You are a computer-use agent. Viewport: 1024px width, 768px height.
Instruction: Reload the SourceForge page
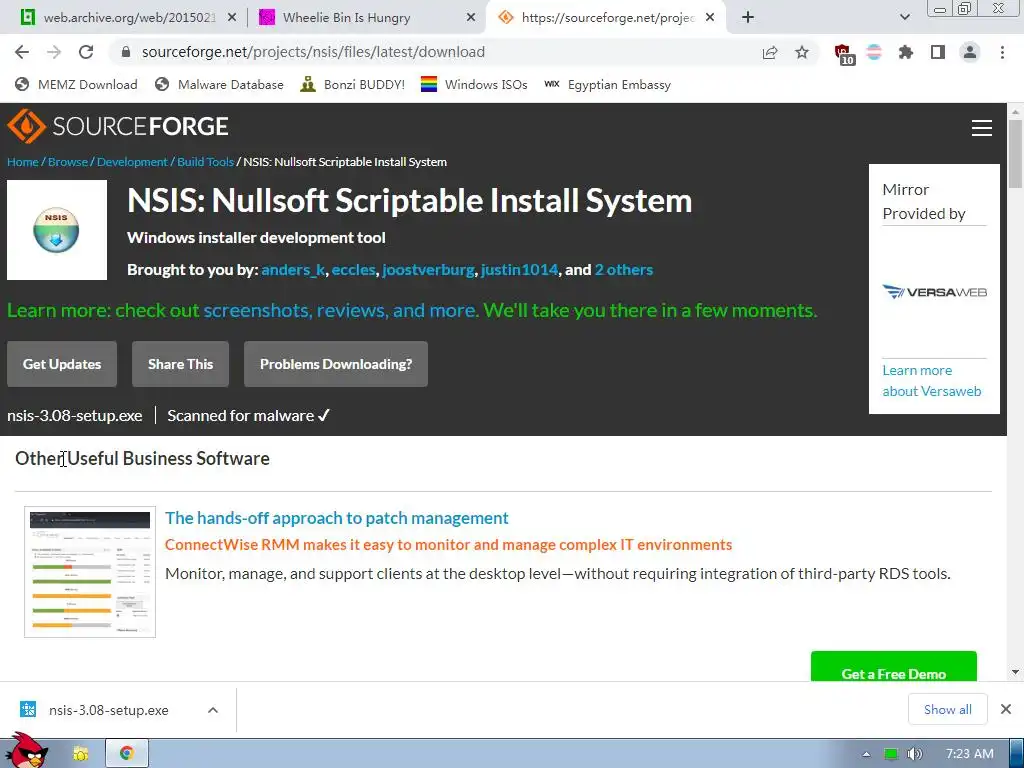point(86,52)
